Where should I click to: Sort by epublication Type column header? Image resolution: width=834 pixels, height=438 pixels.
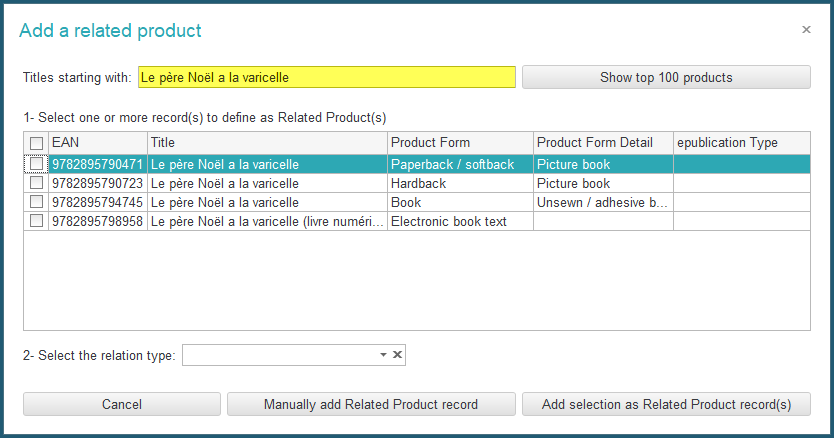(742, 143)
